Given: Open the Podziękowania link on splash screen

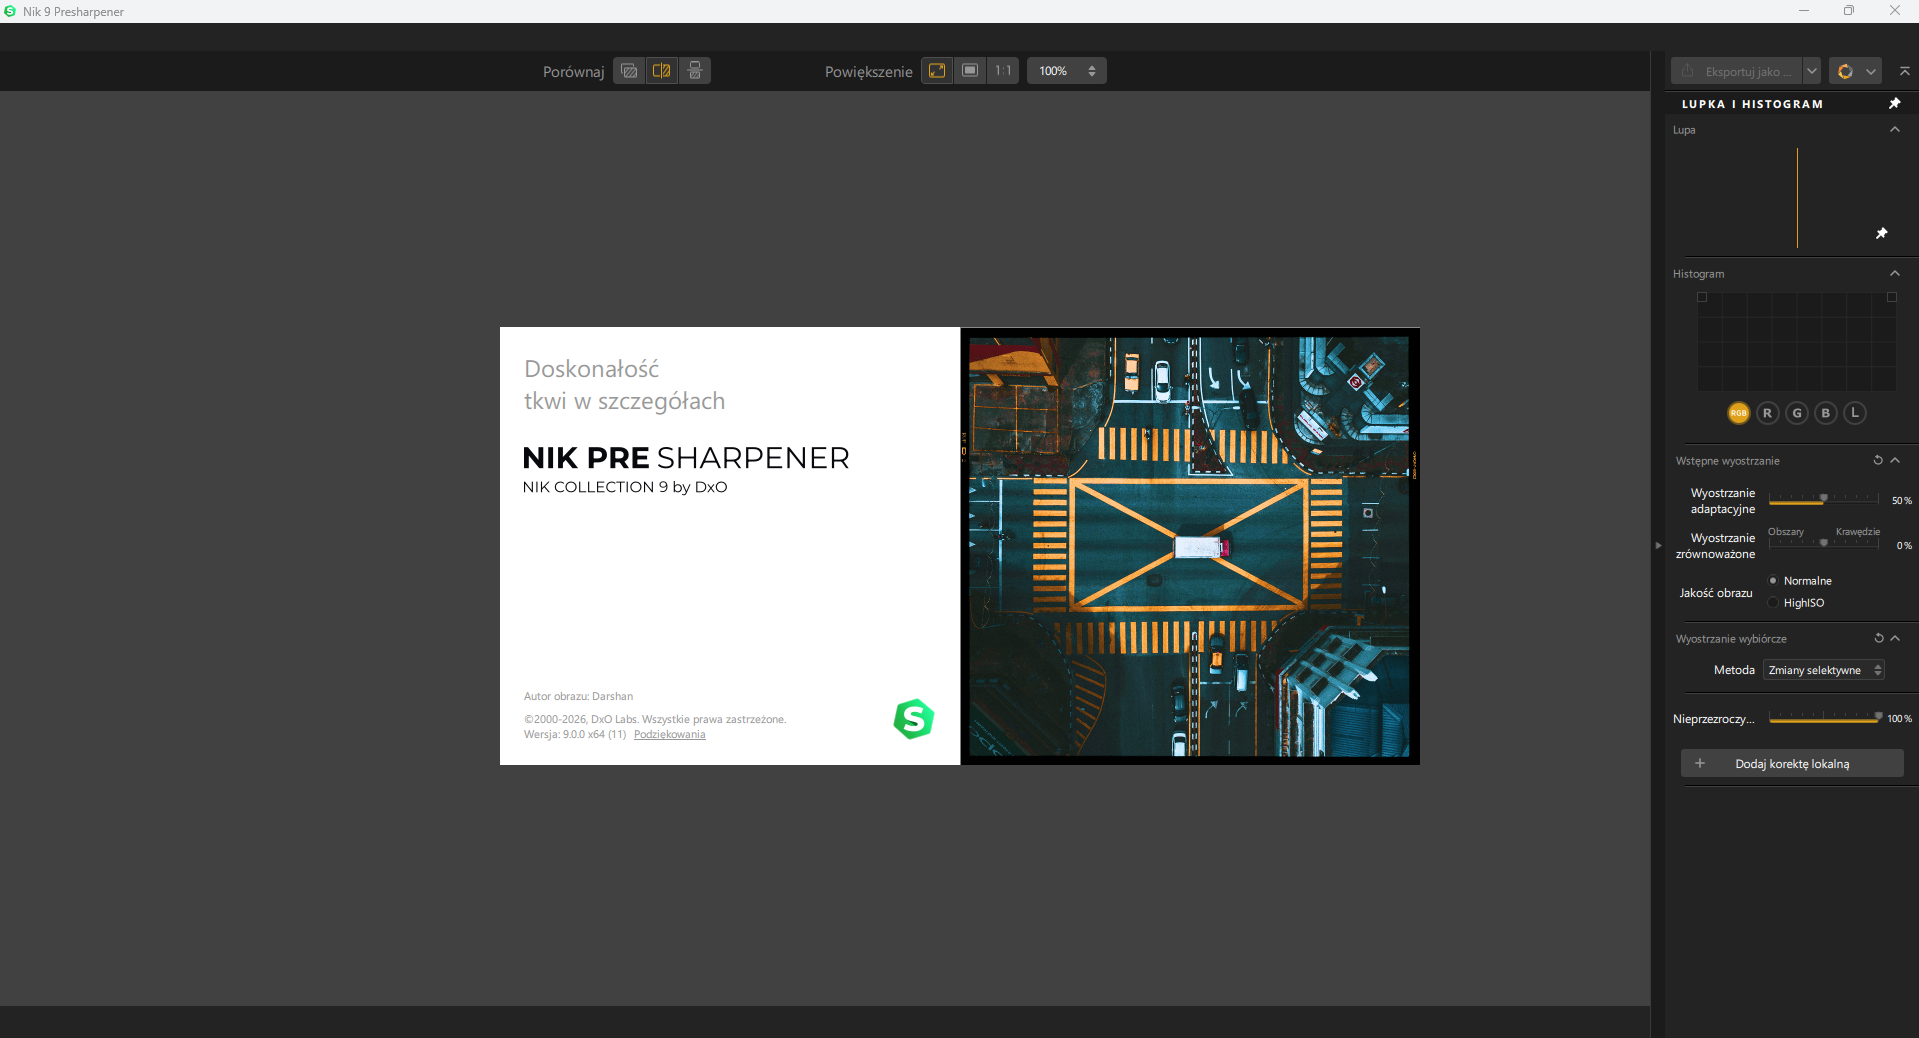Looking at the screenshot, I should point(669,735).
